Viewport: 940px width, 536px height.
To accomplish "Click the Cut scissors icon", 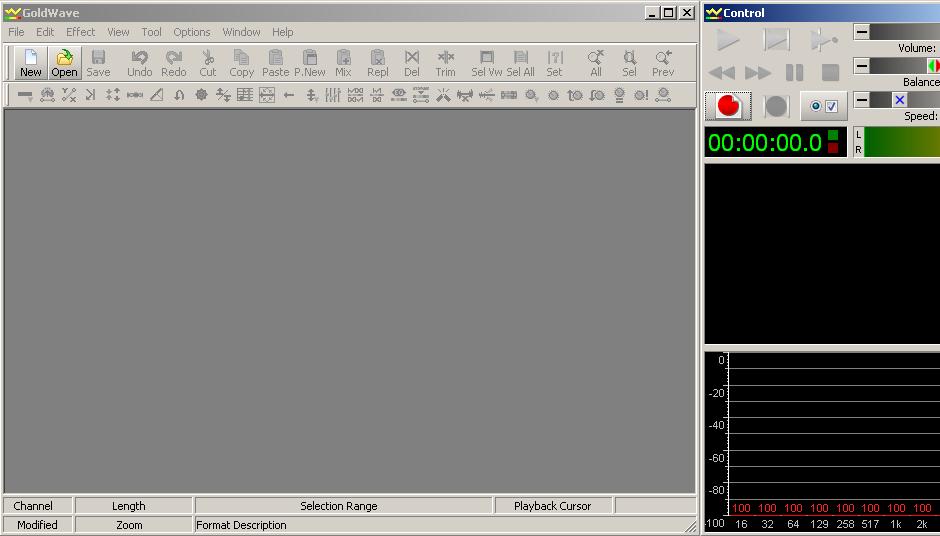I will (207, 63).
